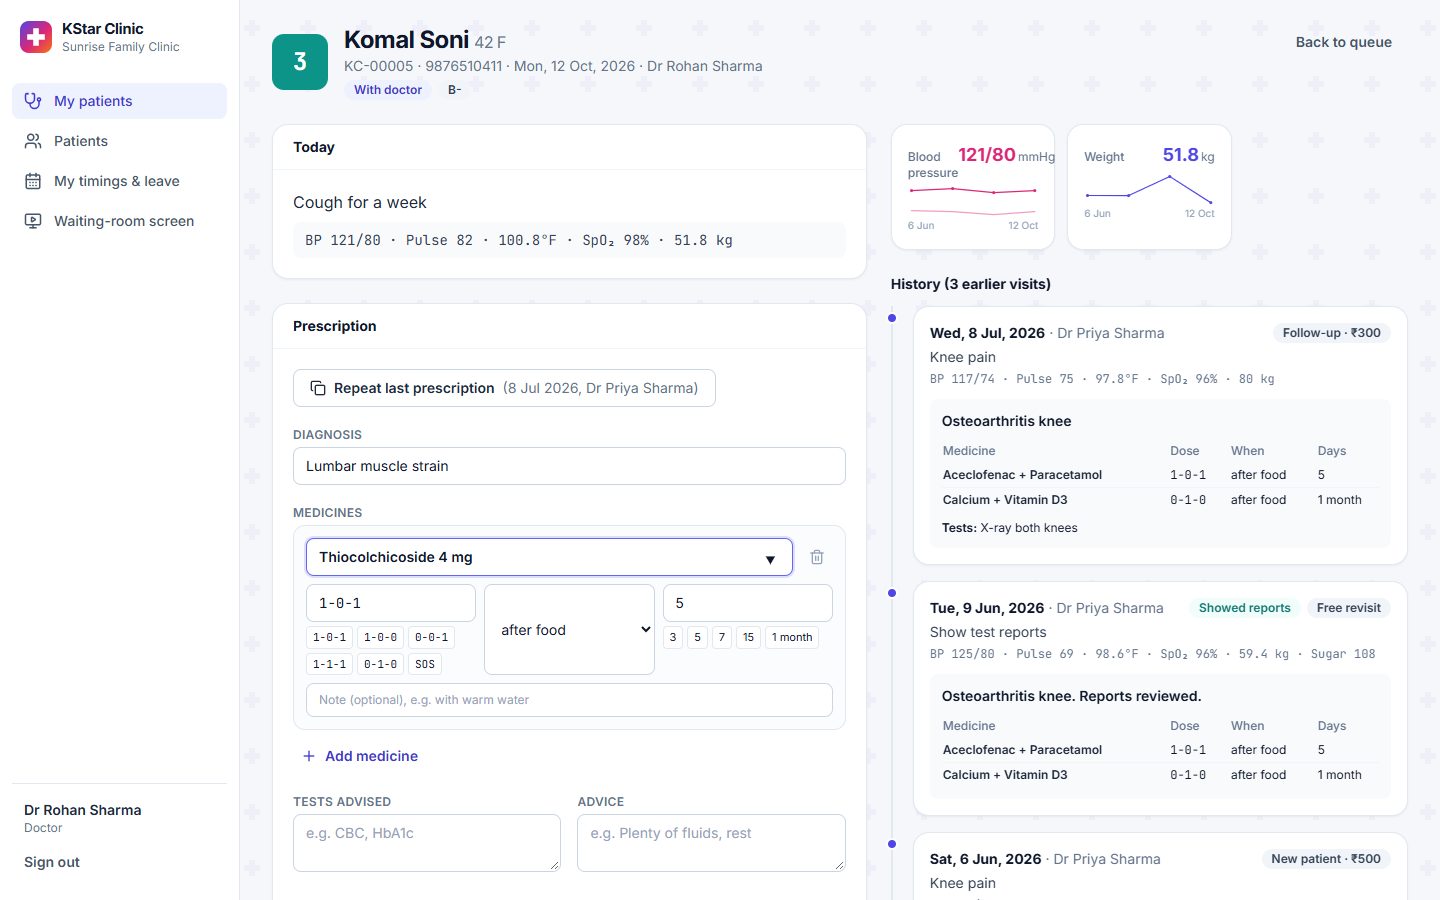Go to the Patients section
Image resolution: width=1440 pixels, height=900 pixels.
click(119, 141)
